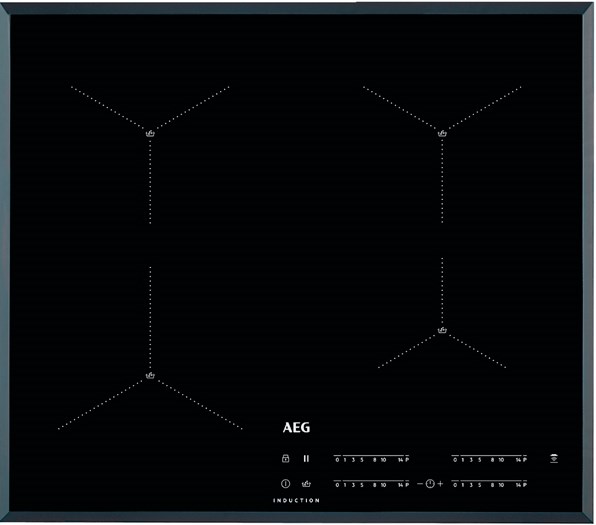Viewport: 596px width, 525px height.
Task: Tap the lock (child safety) icon
Action: (285, 458)
